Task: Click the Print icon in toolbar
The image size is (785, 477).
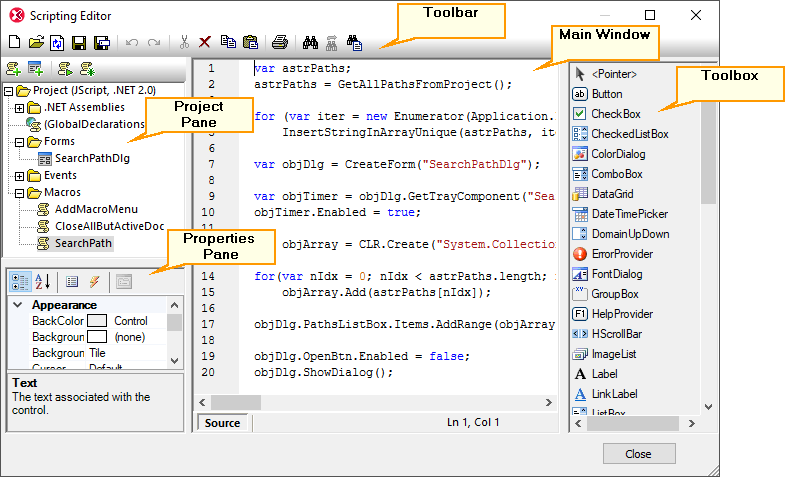Action: coord(280,43)
